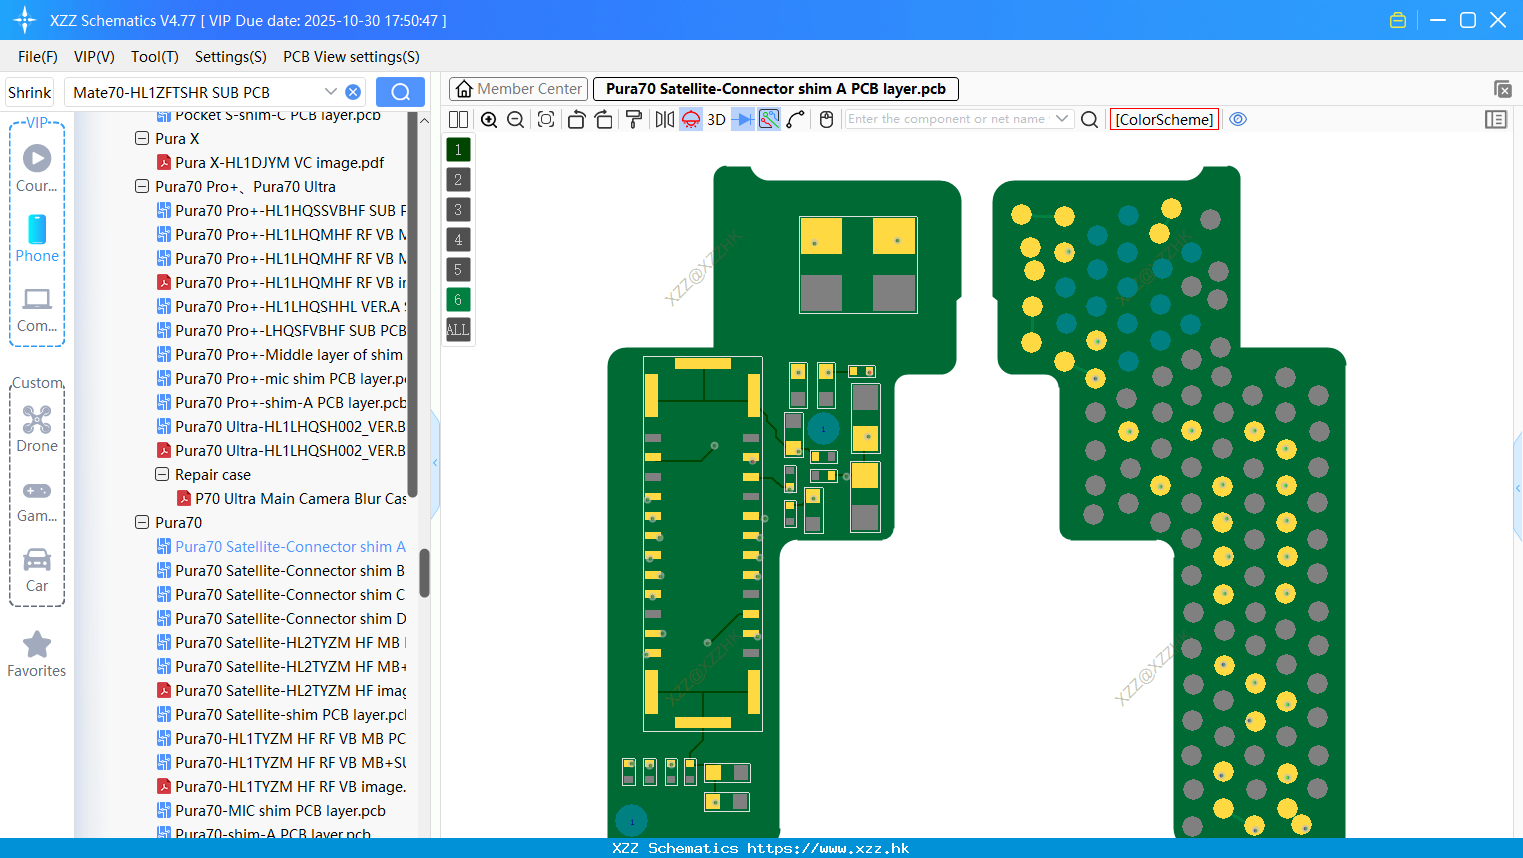Screen dimensions: 1523x858
Task: Show layer 4
Action: 458,240
